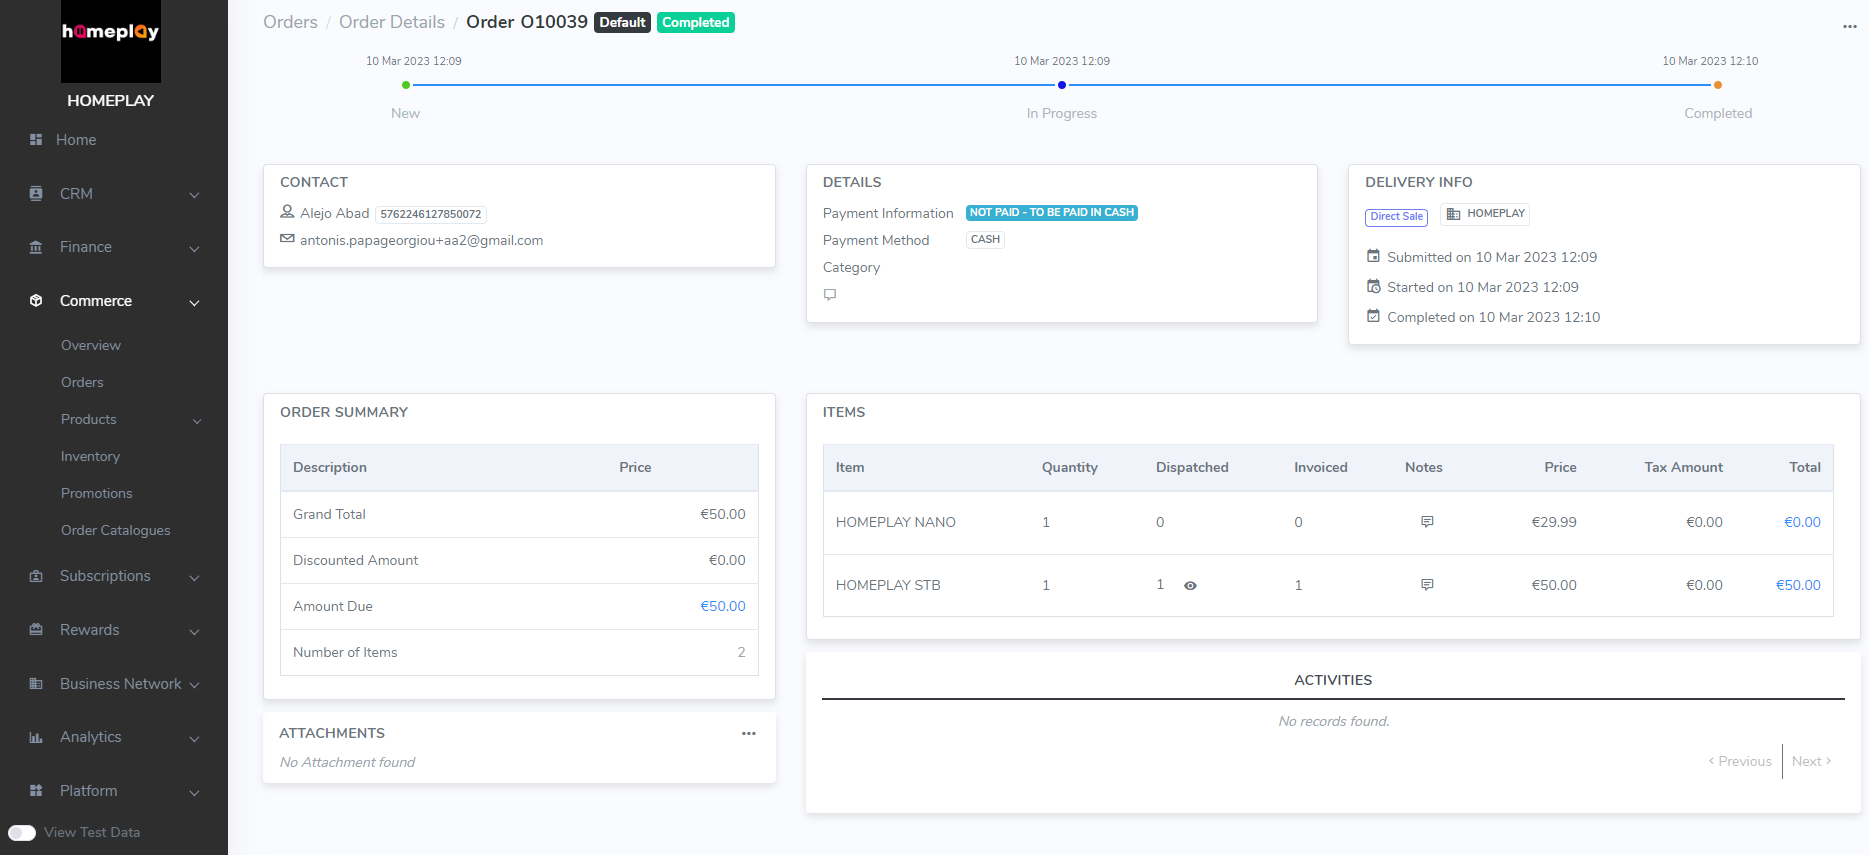Open the order actions ellipsis menu

1849,27
